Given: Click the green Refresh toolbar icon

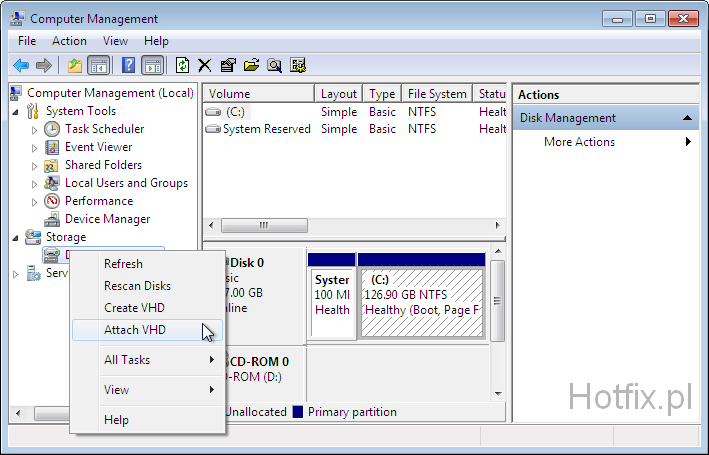Looking at the screenshot, I should 182,65.
